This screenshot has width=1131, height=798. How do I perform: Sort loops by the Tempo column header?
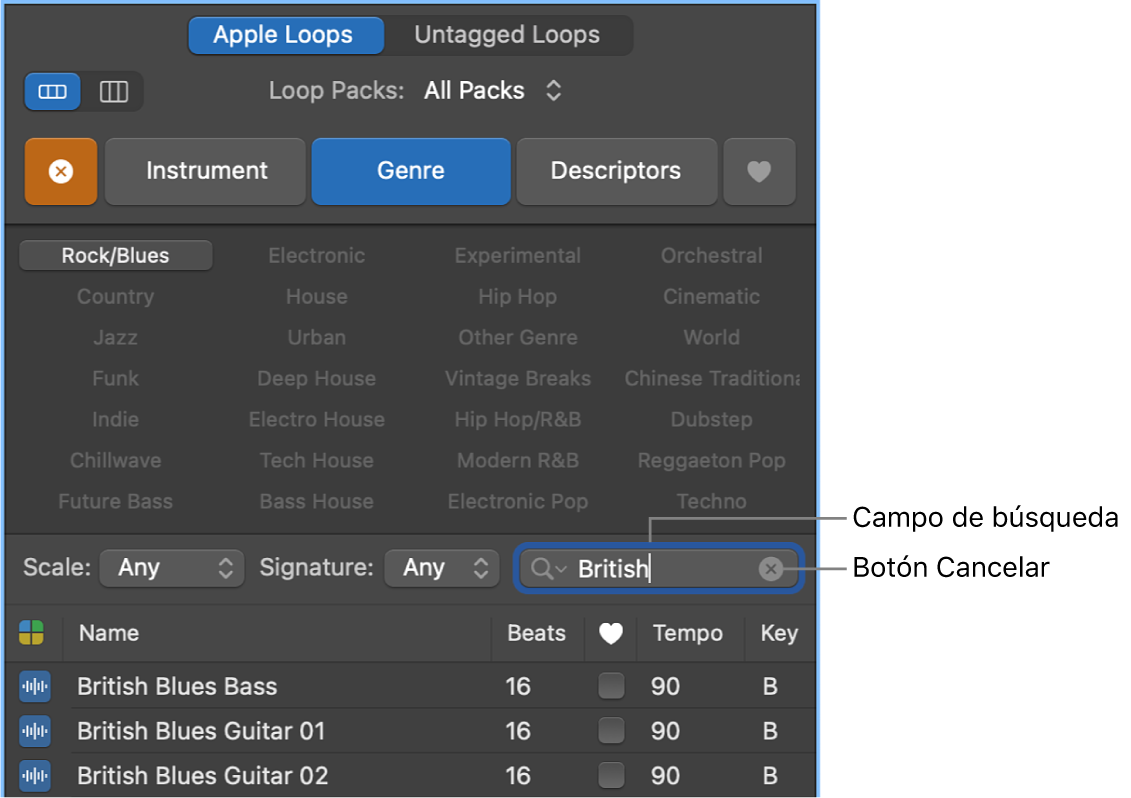click(687, 633)
